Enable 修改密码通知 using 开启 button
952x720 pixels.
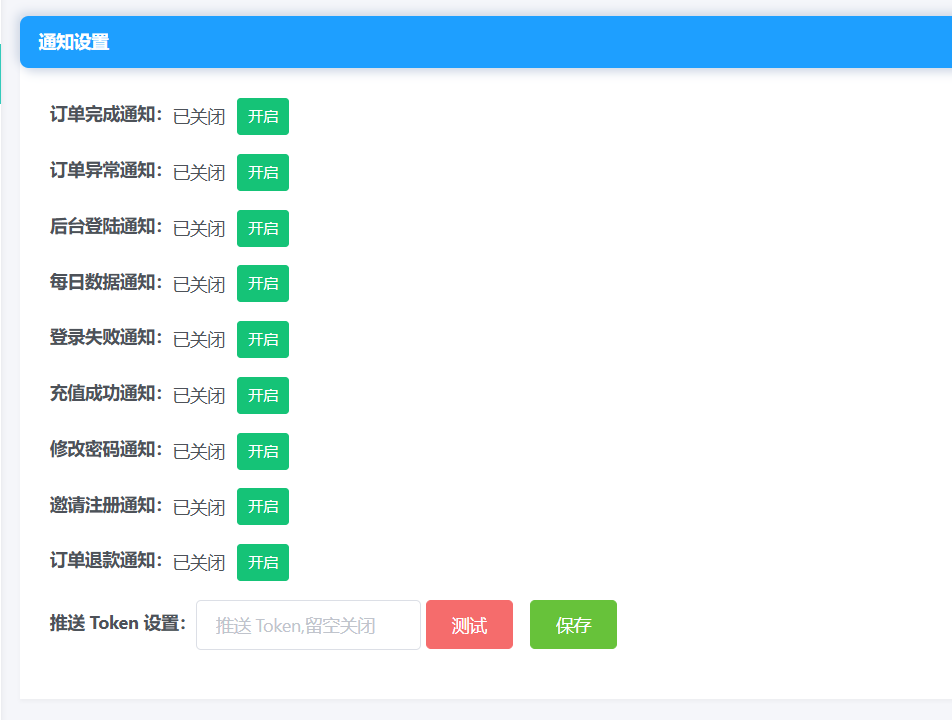262,451
